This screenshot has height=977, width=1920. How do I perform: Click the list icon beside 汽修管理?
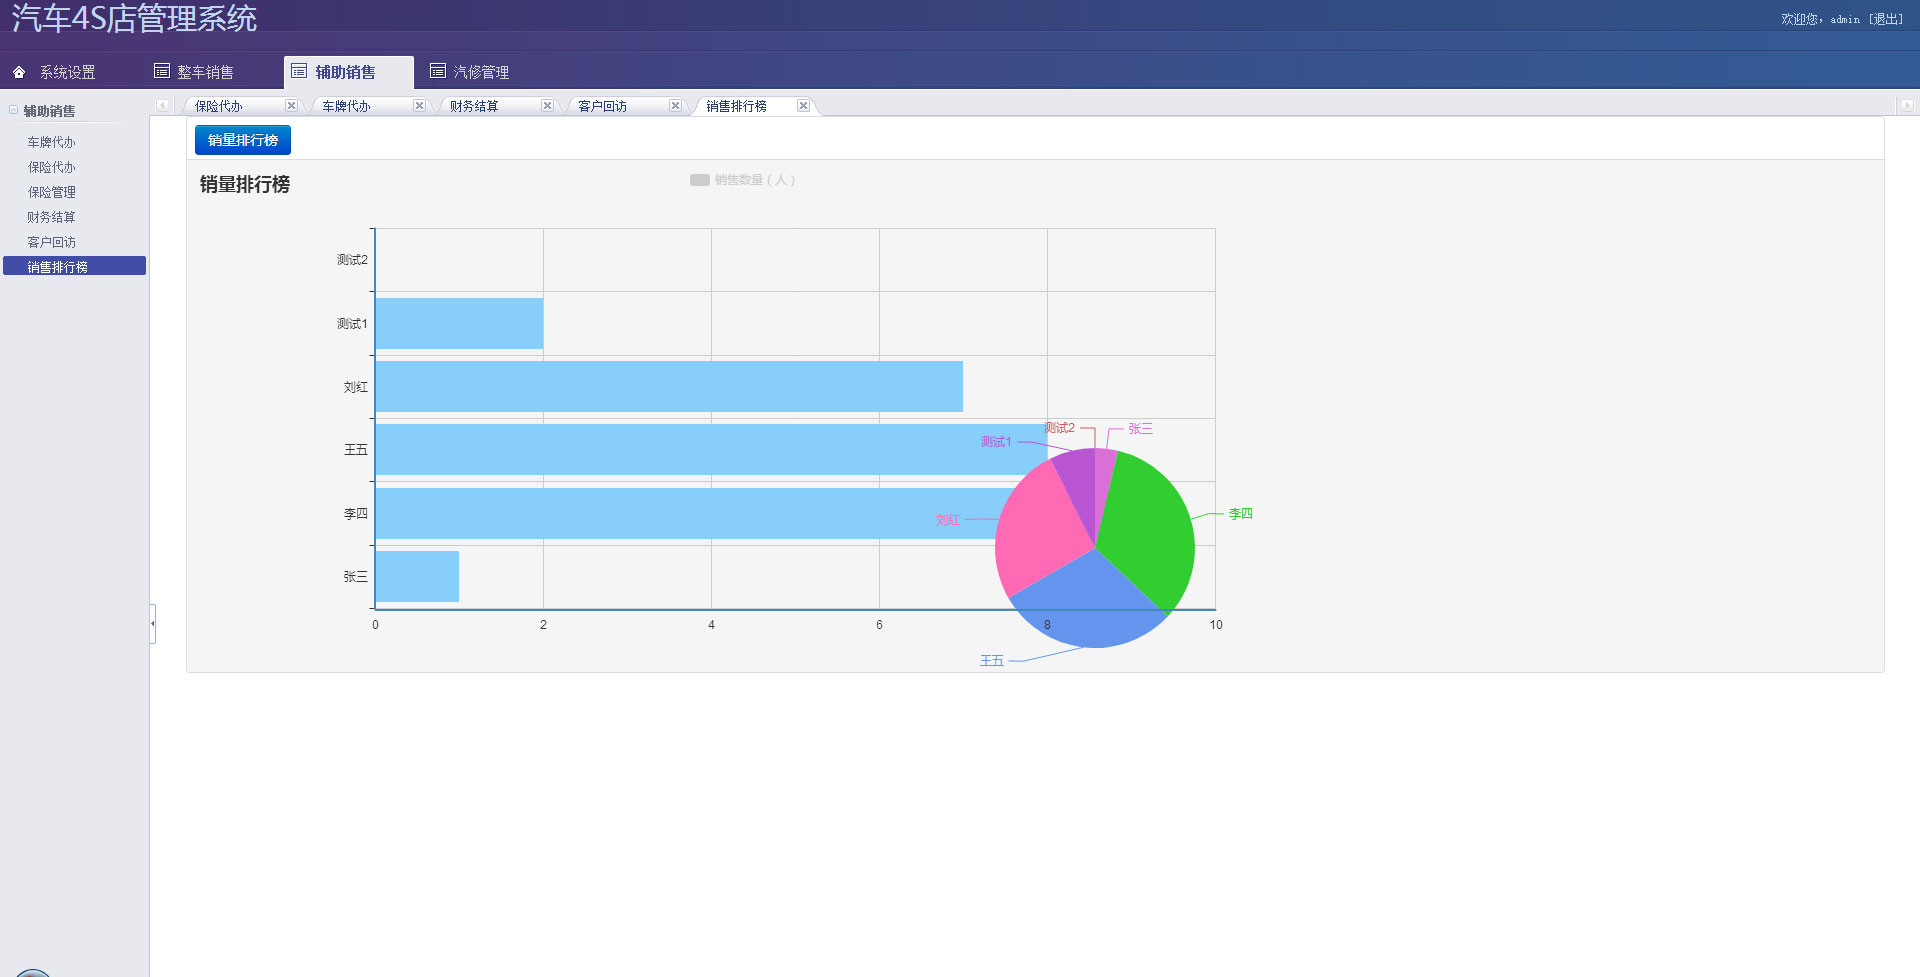(437, 71)
